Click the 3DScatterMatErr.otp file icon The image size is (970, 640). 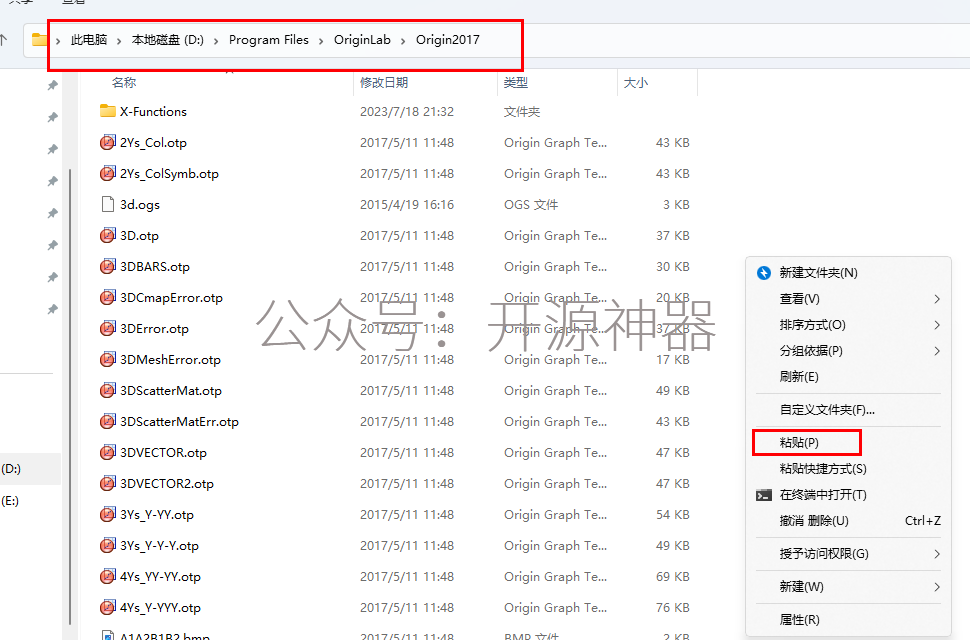(x=108, y=421)
